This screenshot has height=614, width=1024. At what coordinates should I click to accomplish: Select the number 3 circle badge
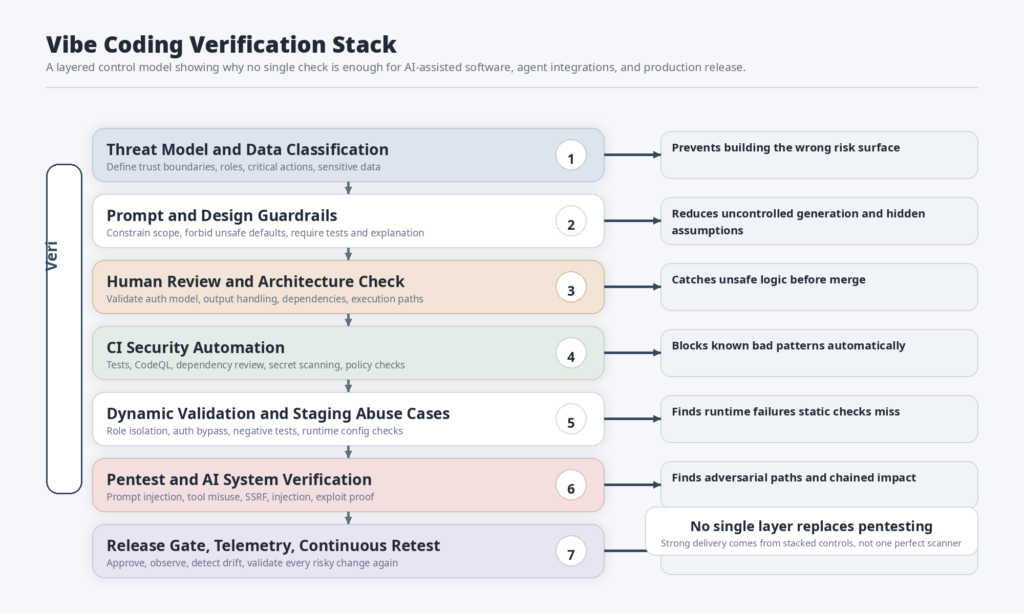pos(571,288)
